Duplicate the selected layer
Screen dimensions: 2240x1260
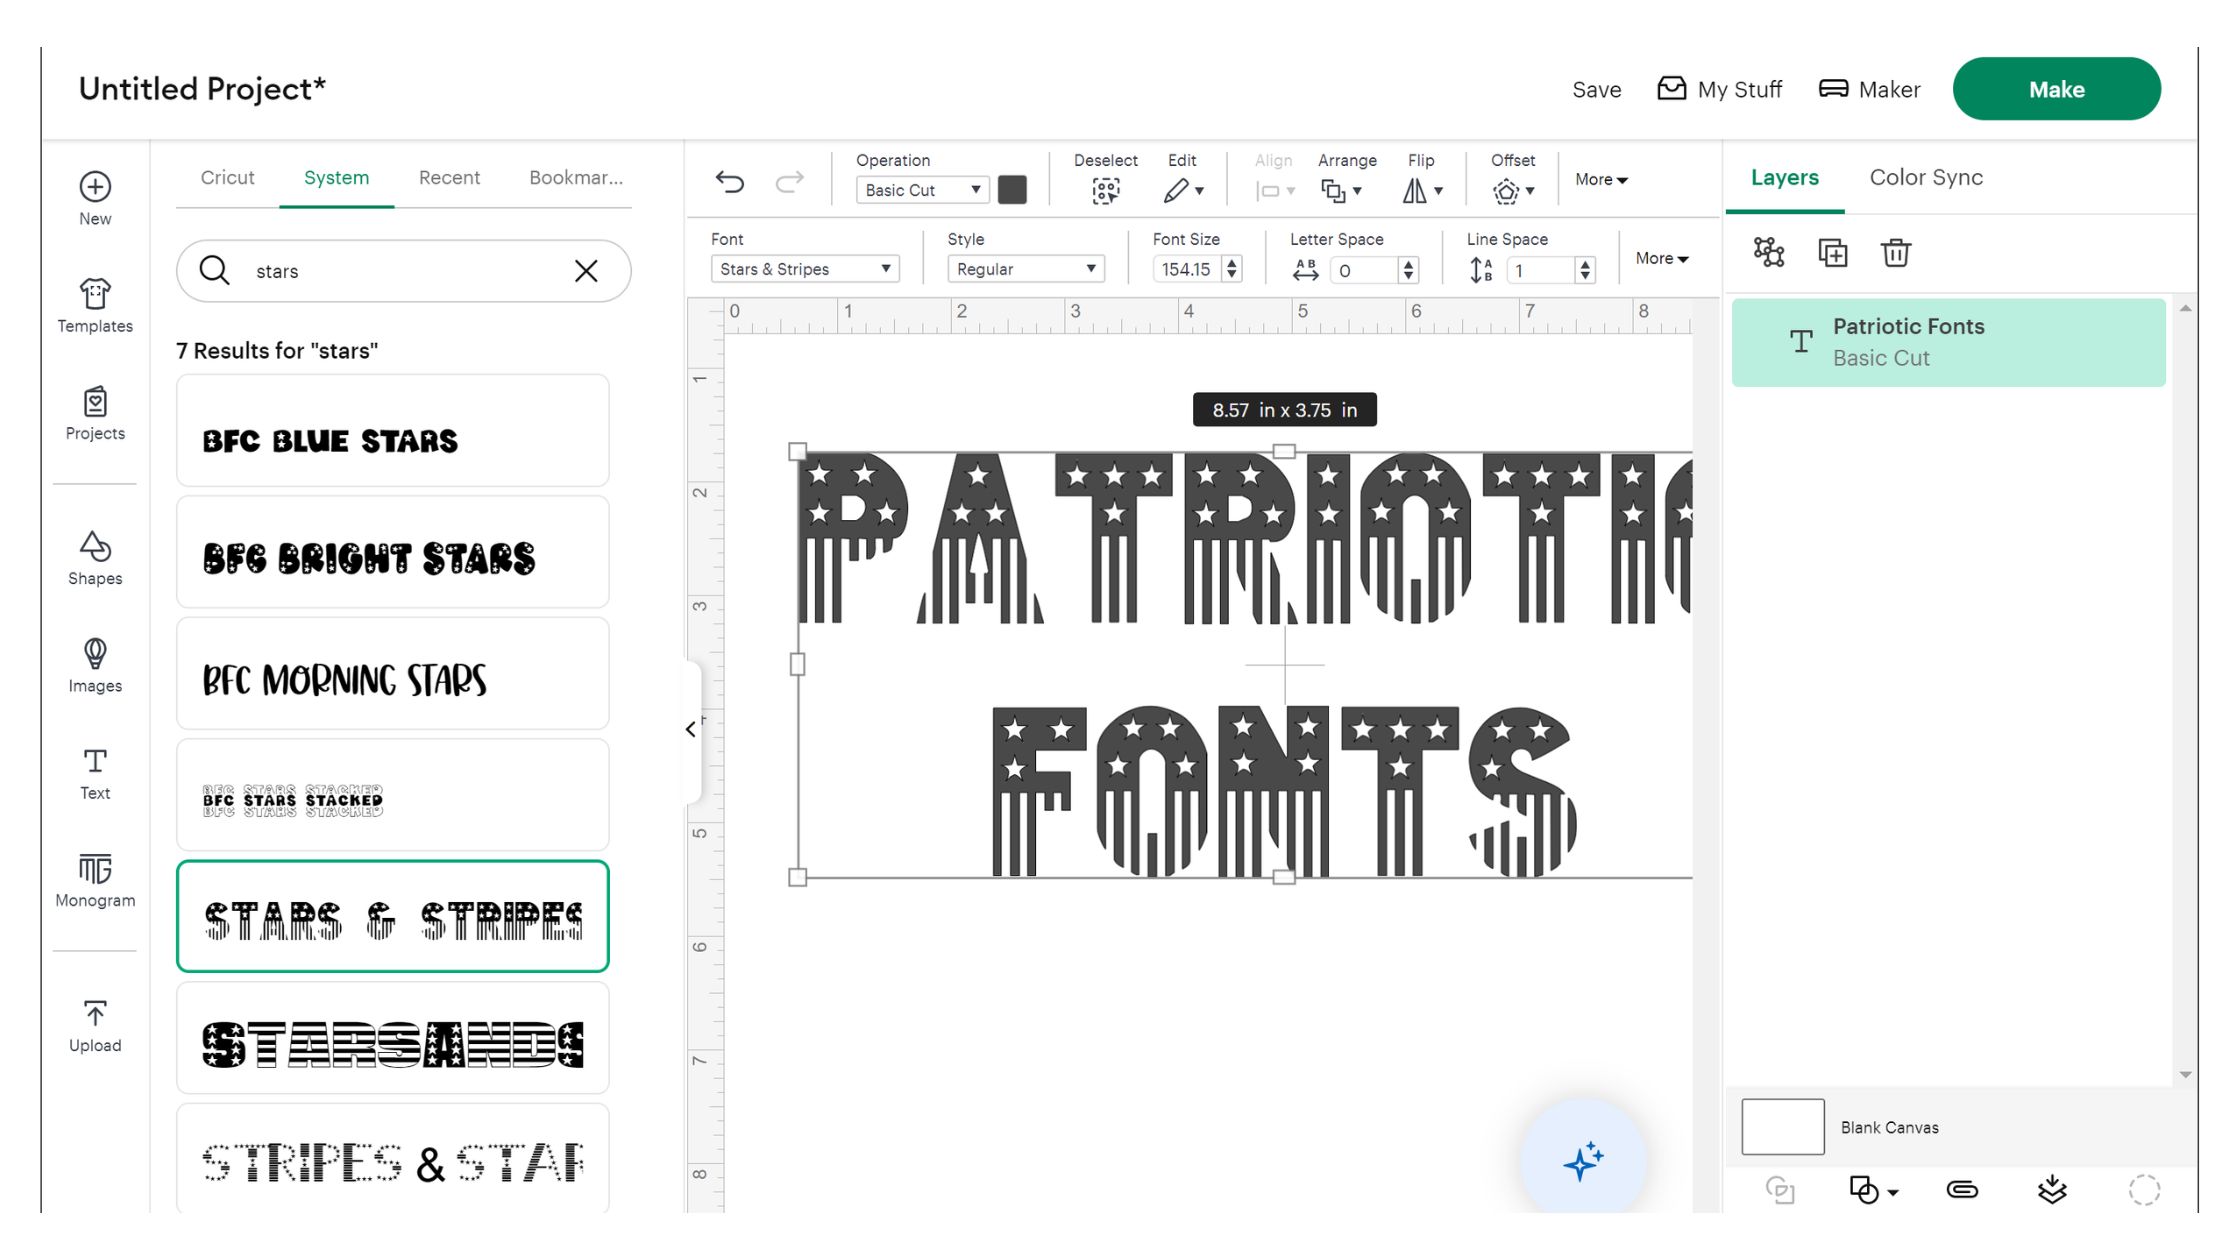point(1834,253)
